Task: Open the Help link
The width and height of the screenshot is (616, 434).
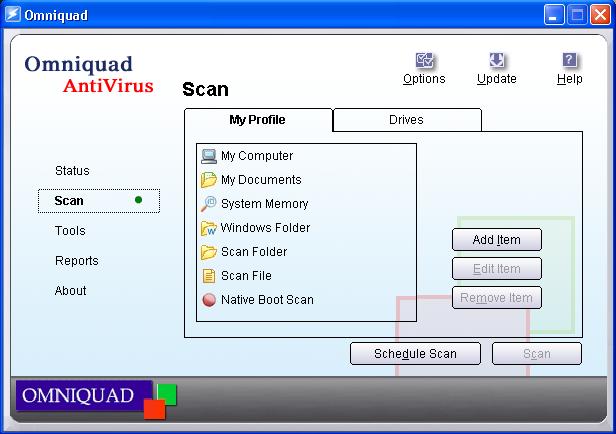Action: (569, 79)
